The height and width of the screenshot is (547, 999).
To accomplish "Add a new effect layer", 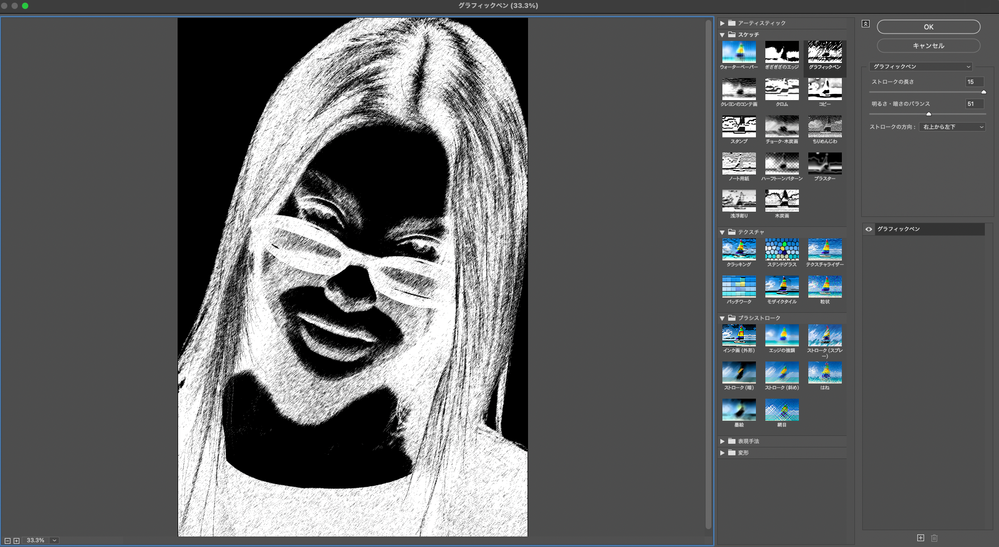I will 920,538.
